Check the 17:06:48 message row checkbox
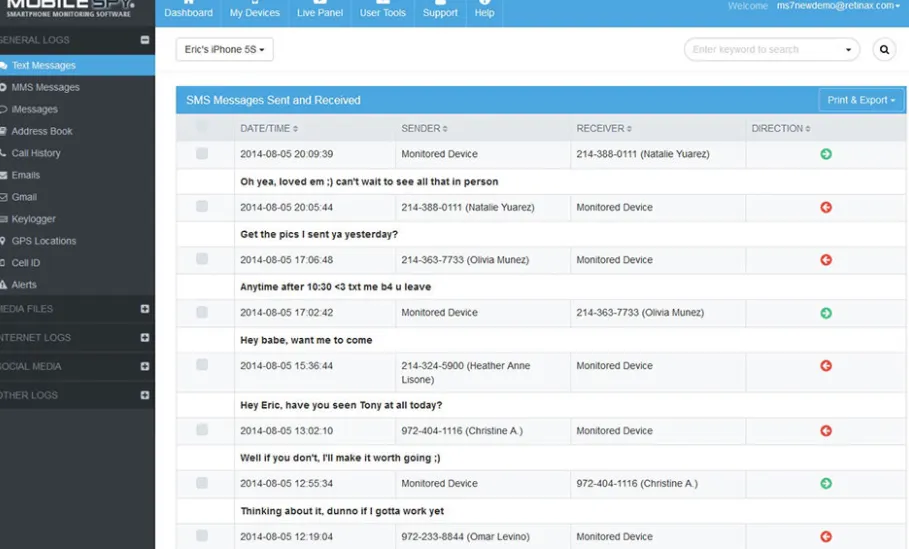 click(202, 259)
